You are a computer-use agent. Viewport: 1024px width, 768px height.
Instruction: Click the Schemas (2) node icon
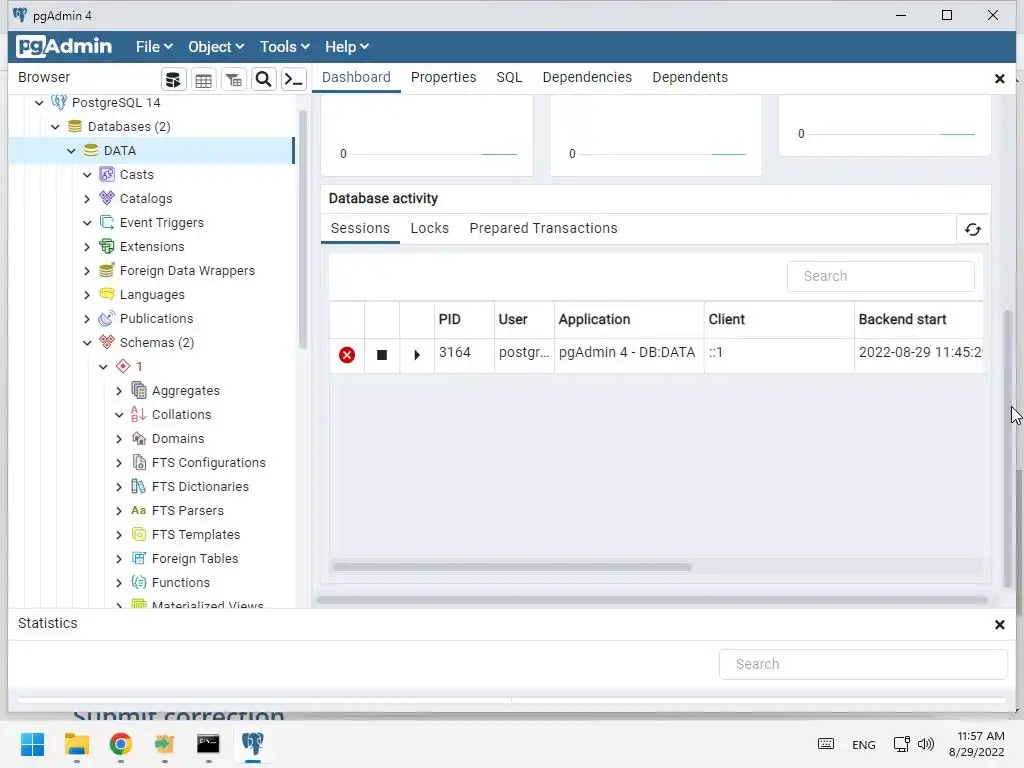pyautogui.click(x=106, y=342)
